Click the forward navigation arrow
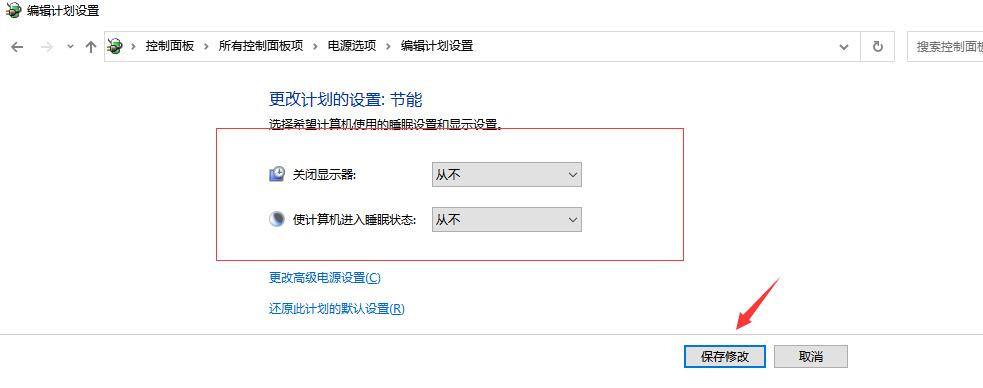 pos(46,46)
